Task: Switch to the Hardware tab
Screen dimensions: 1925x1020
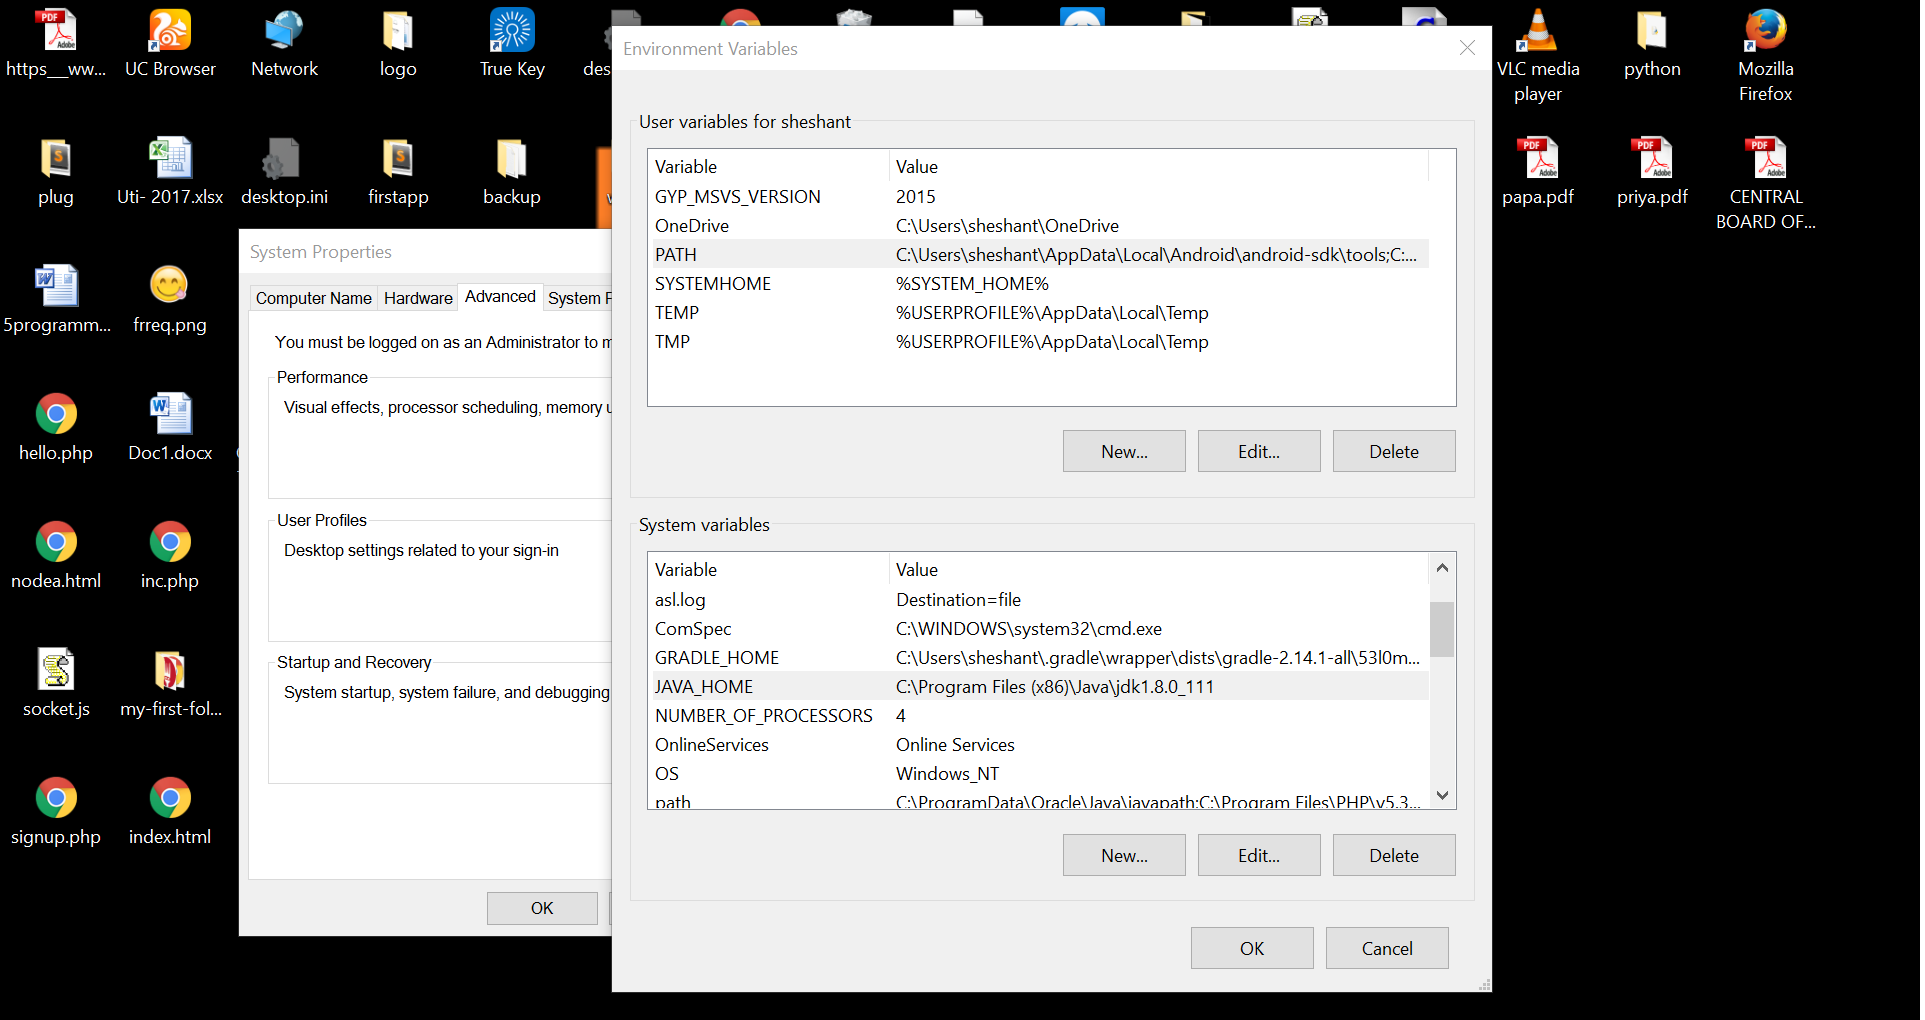Action: [x=418, y=298]
